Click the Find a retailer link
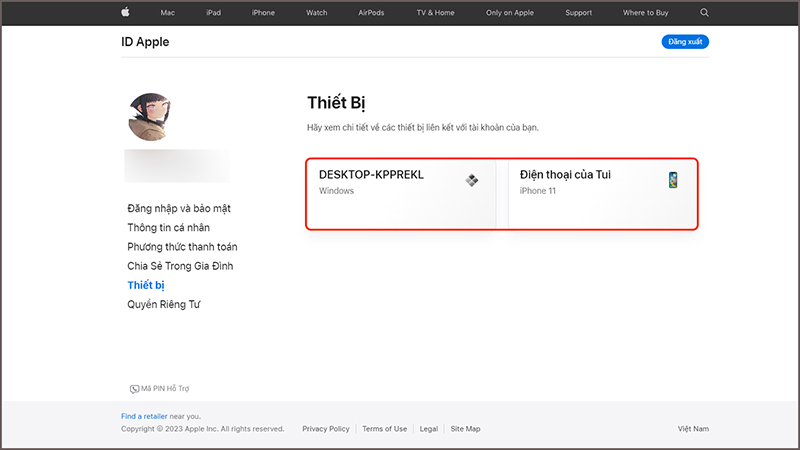This screenshot has height=450, width=800. click(144, 416)
